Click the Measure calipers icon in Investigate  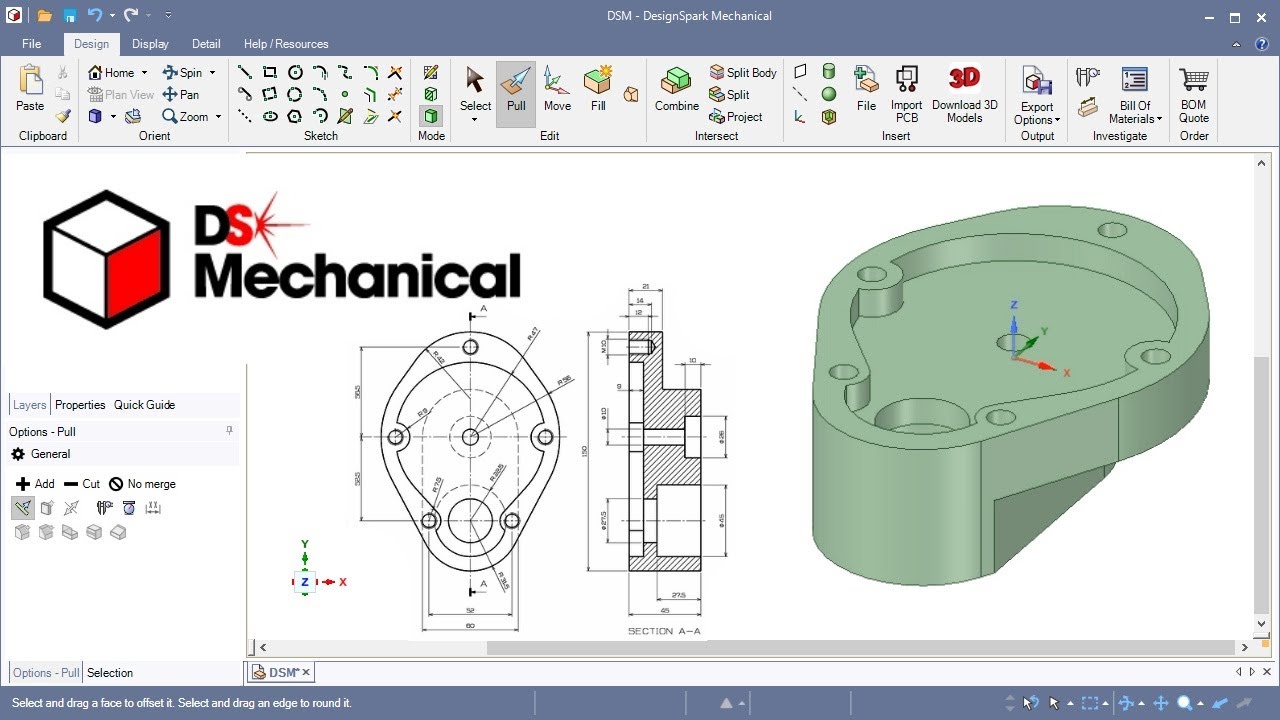[x=1088, y=76]
